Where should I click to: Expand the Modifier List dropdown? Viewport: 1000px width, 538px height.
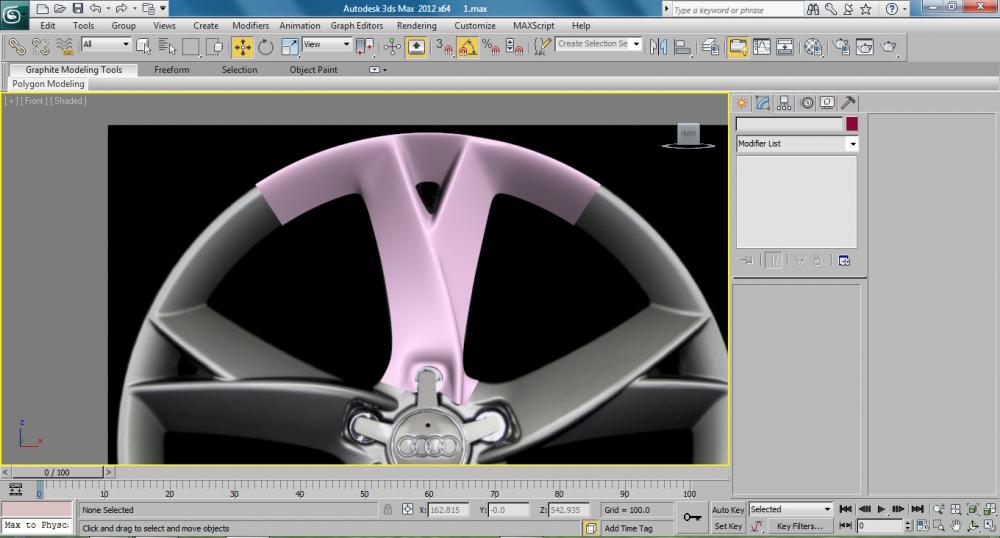pyautogui.click(x=852, y=144)
